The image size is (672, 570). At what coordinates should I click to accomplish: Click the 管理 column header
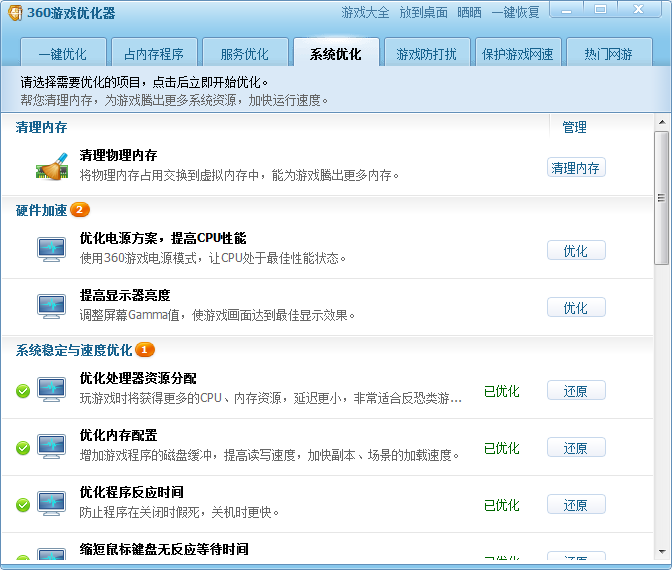pos(574,127)
